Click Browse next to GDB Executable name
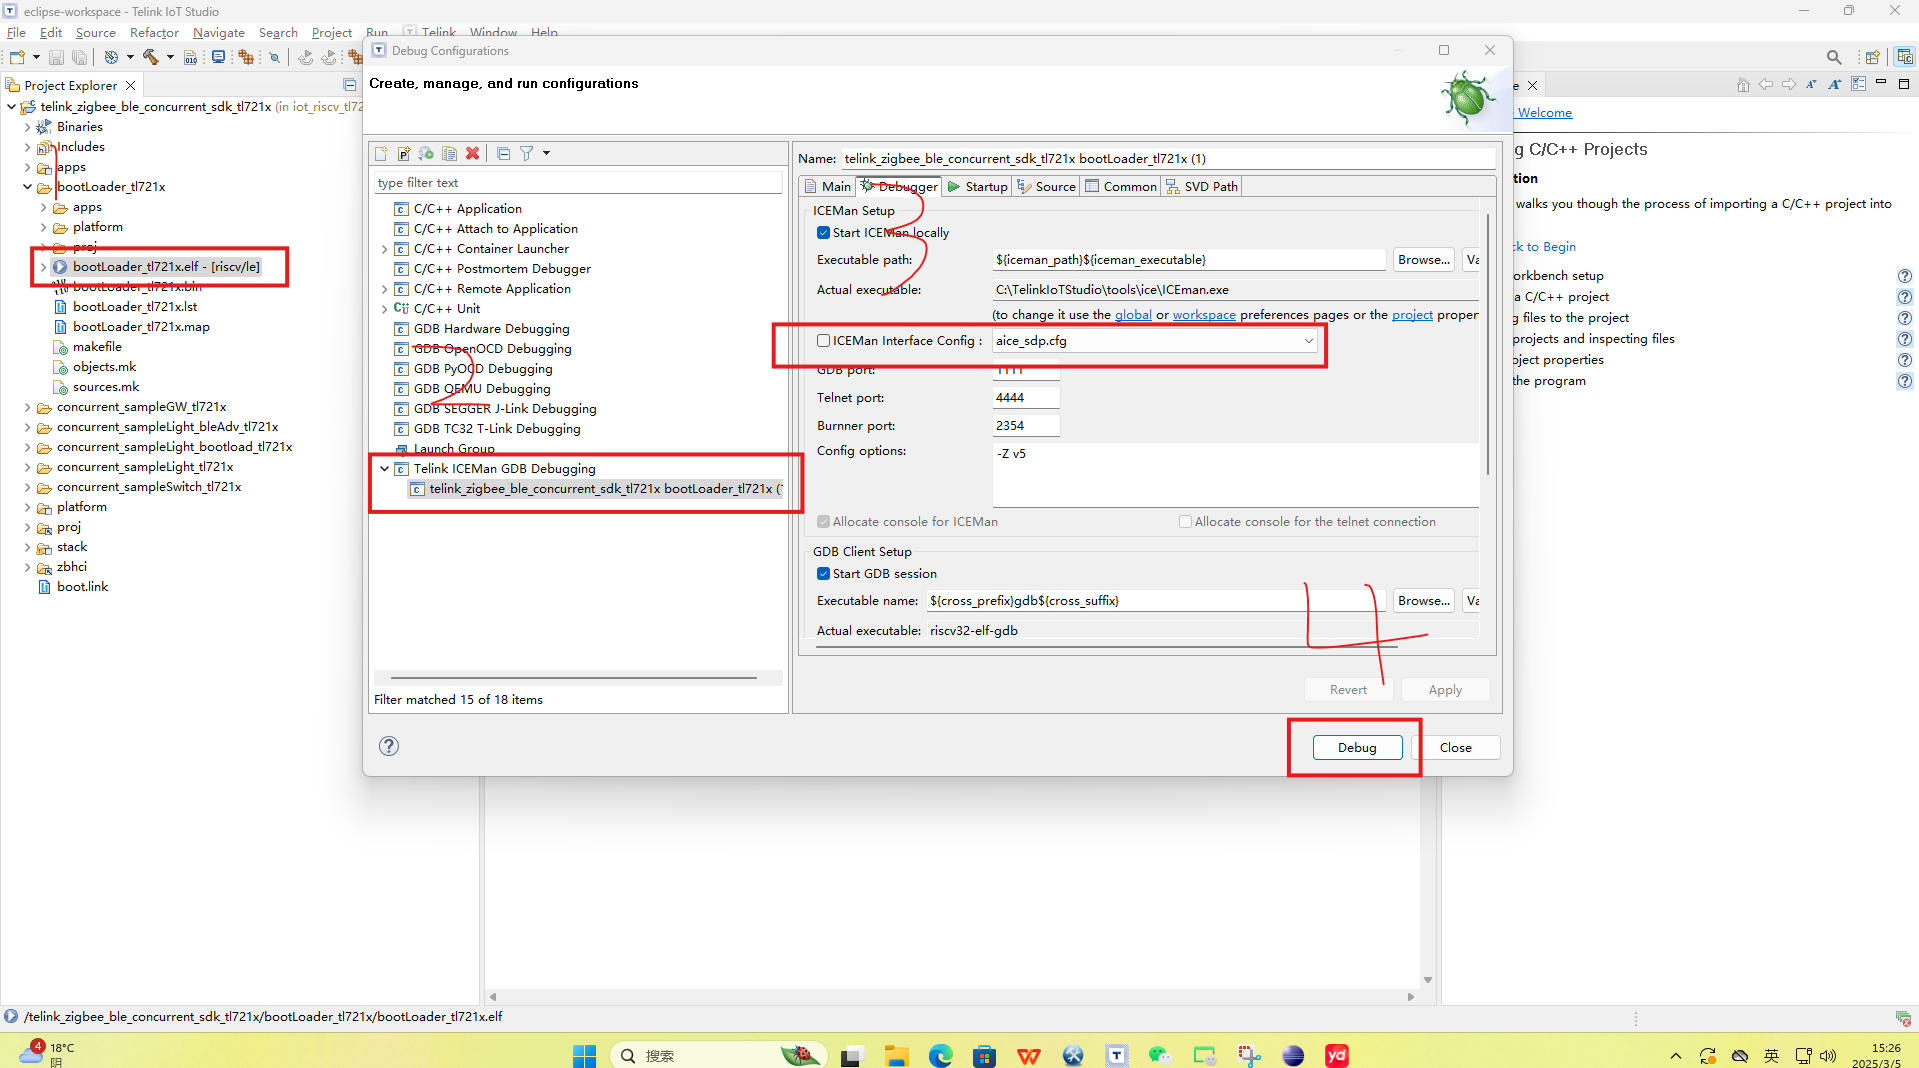The width and height of the screenshot is (1919, 1068). pyautogui.click(x=1424, y=601)
